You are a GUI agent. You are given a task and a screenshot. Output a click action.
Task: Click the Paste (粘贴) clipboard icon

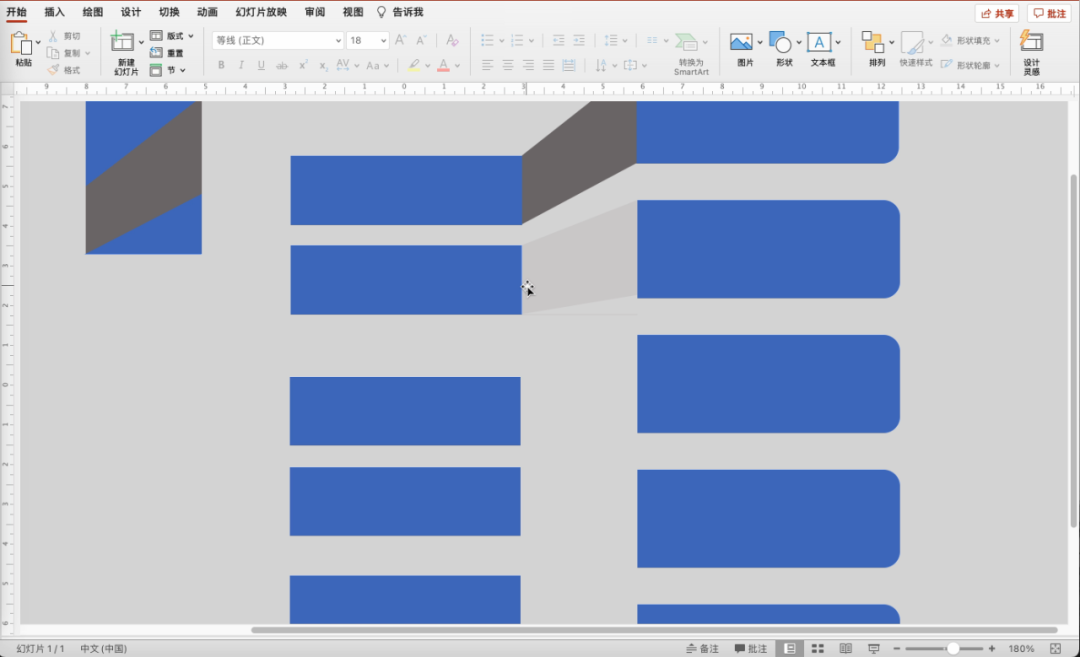point(21,43)
